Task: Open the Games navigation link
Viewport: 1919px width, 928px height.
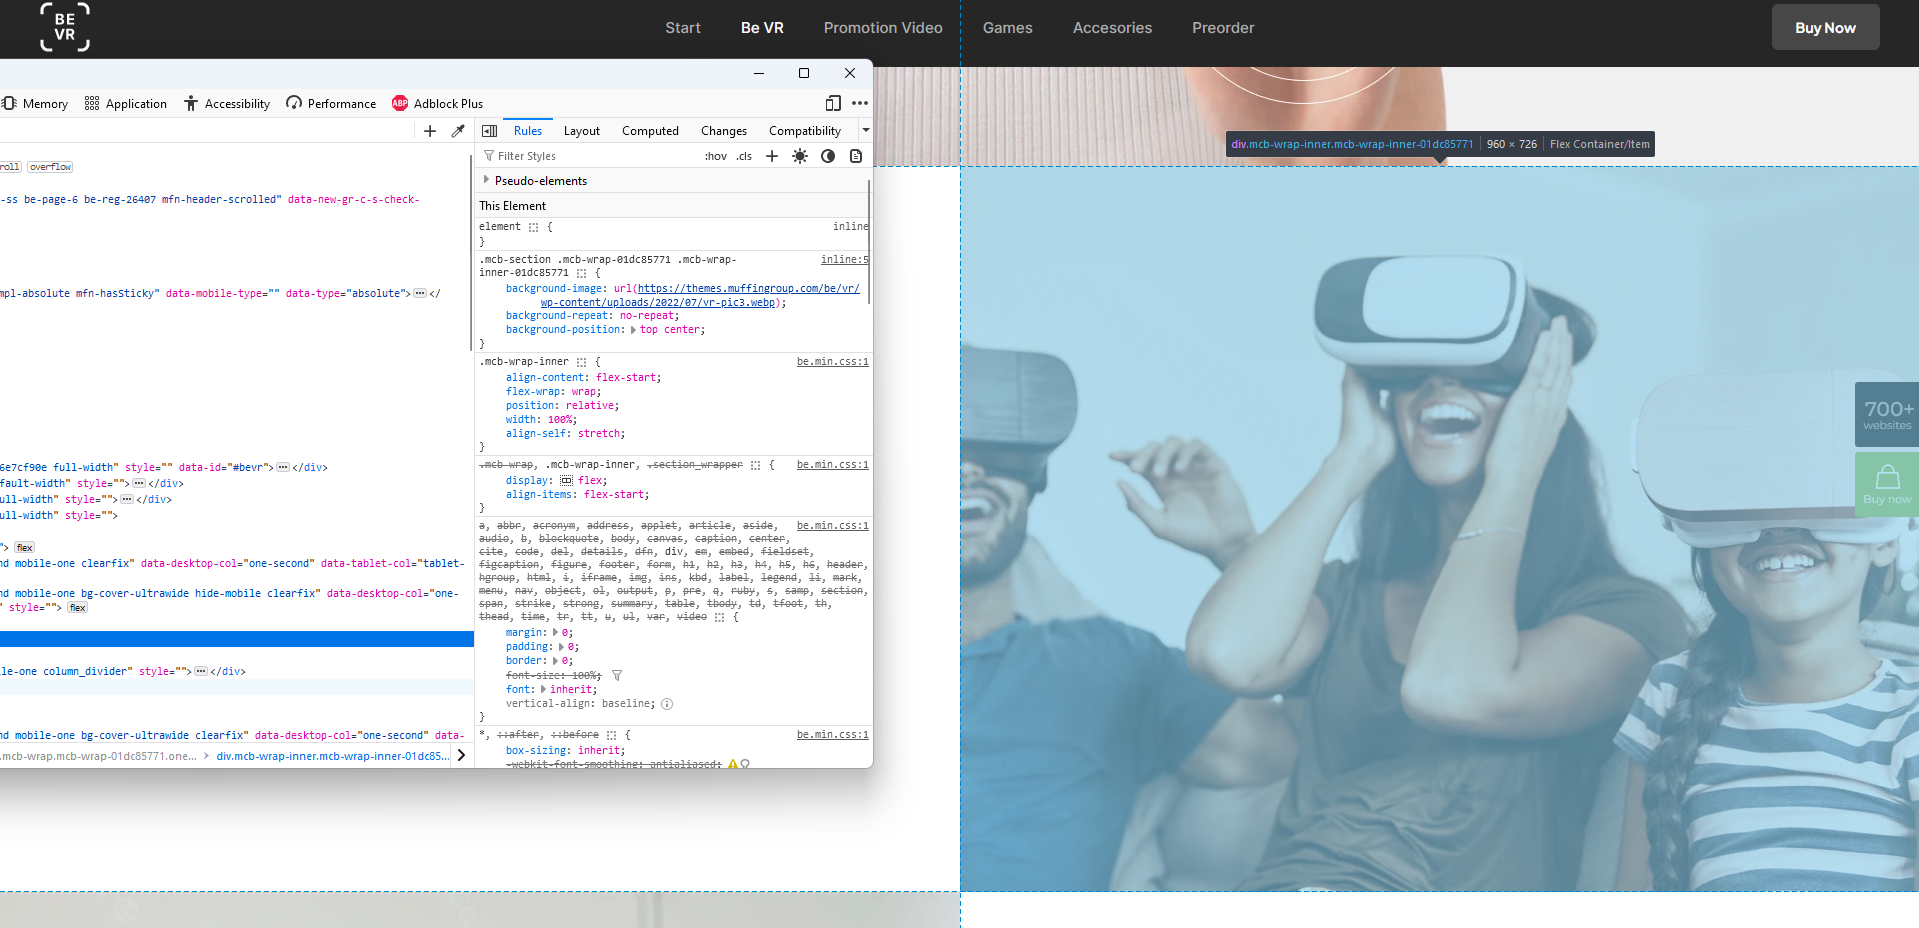Action: pos(1007,28)
